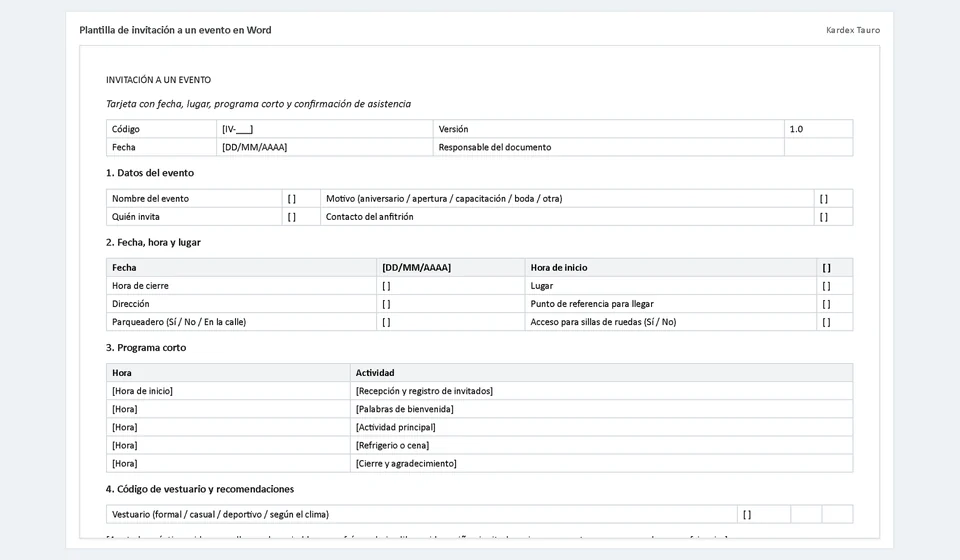Click the bracket field next to 'Hora de inicio'
The width and height of the screenshot is (960, 560).
coord(834,267)
